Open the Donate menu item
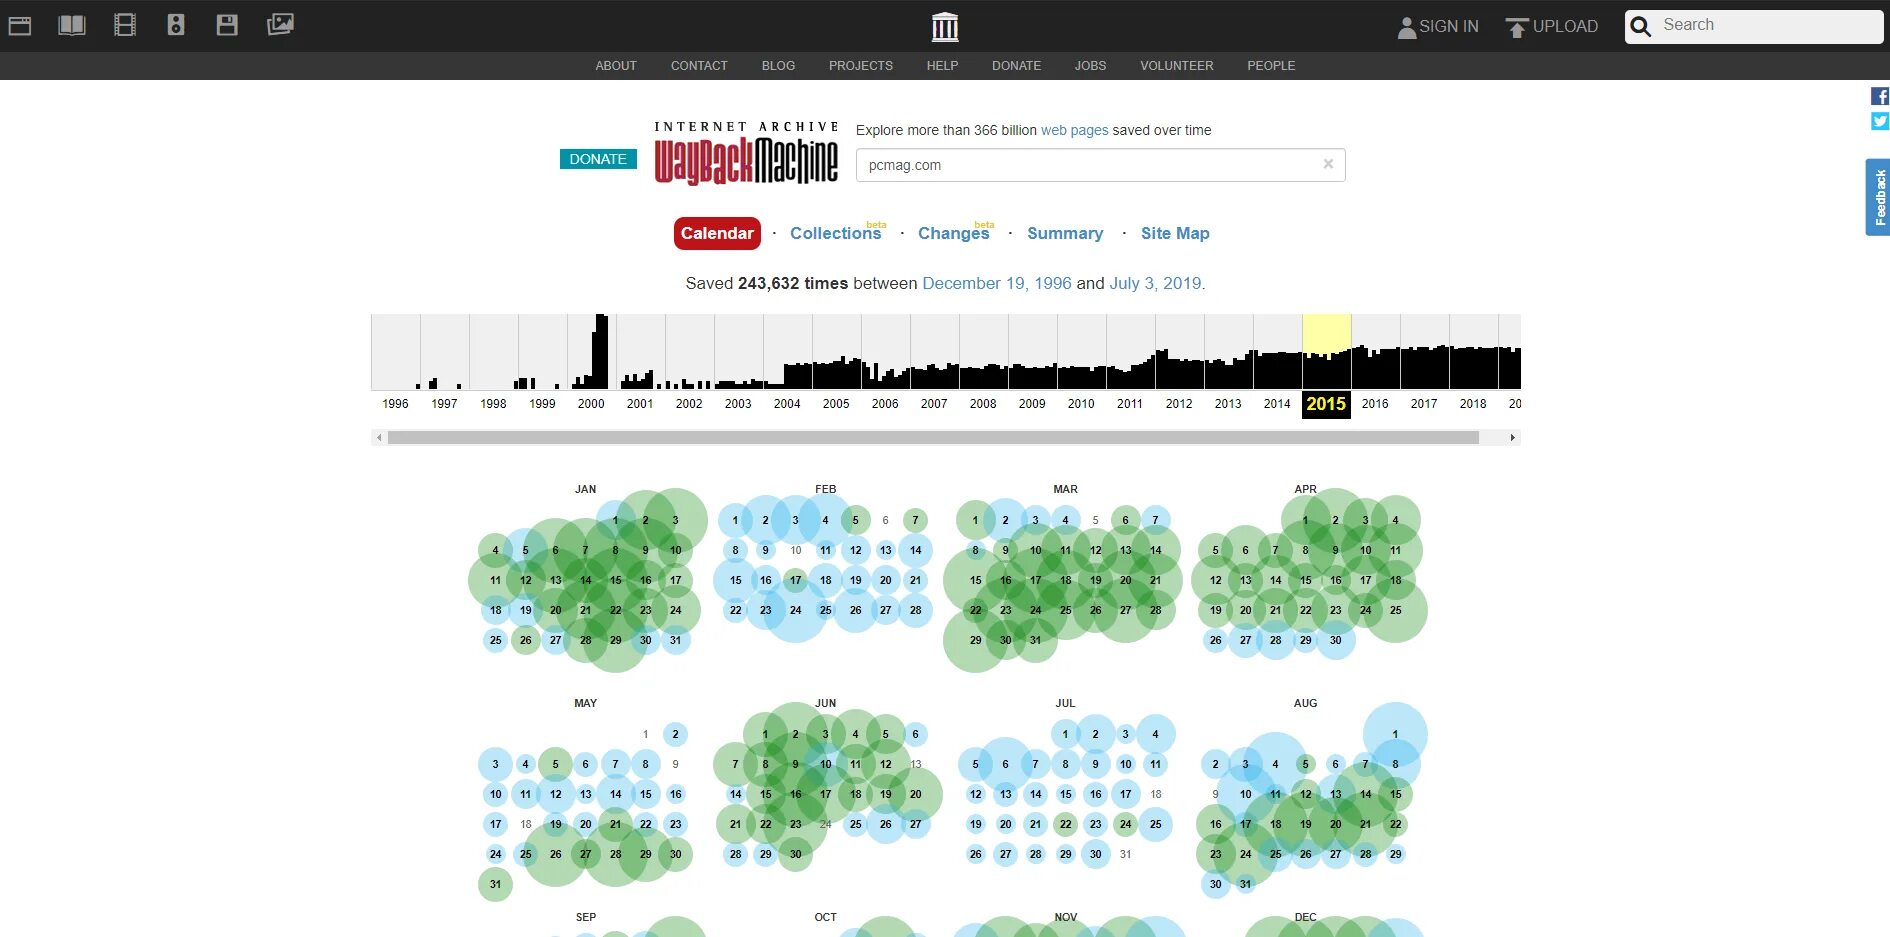This screenshot has width=1890, height=937. [1016, 66]
